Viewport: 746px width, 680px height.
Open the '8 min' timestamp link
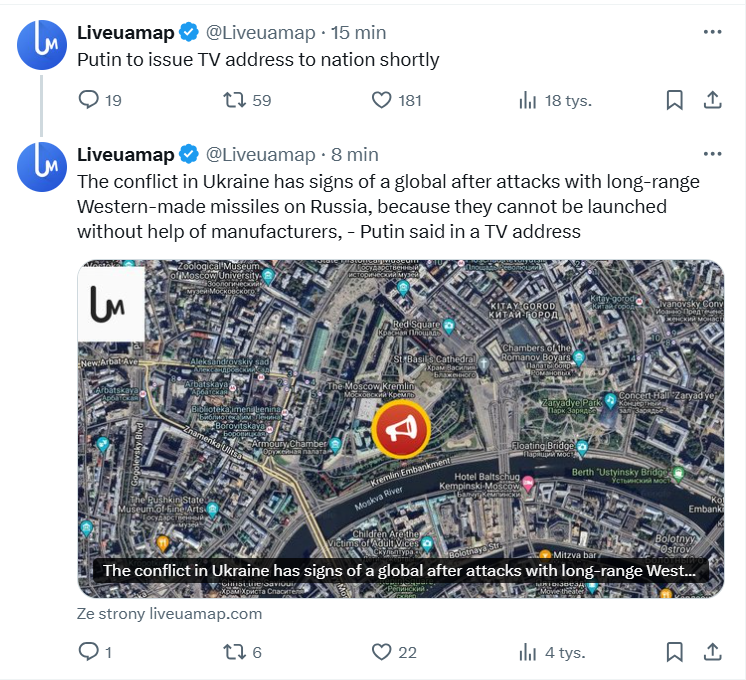pos(355,155)
